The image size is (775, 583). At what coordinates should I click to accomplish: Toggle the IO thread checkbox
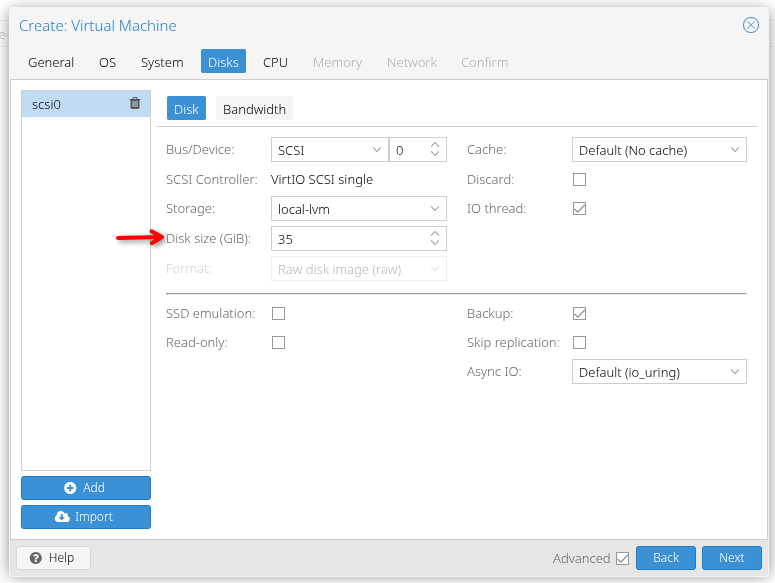click(x=579, y=208)
